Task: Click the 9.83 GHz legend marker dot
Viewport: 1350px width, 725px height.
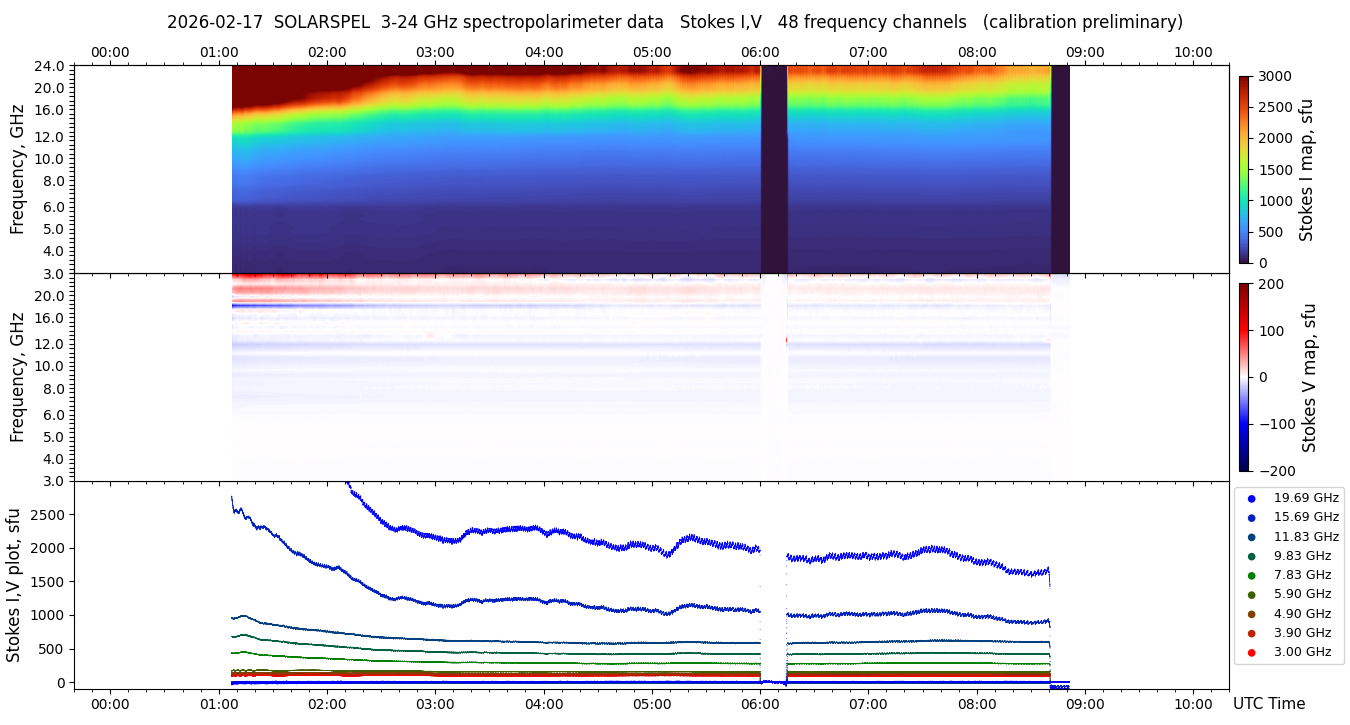Action: (1251, 556)
